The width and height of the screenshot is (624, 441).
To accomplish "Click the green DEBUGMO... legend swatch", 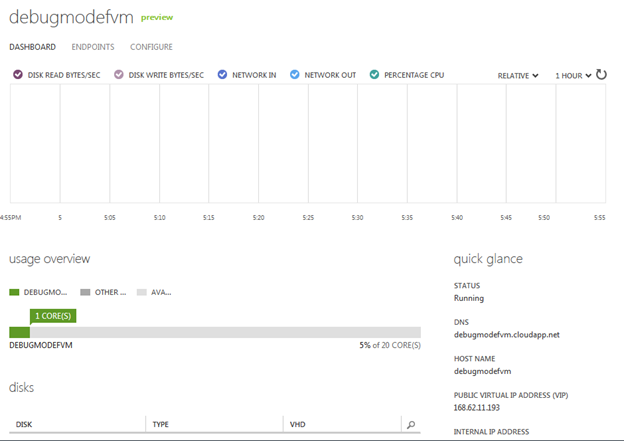I will [15, 292].
